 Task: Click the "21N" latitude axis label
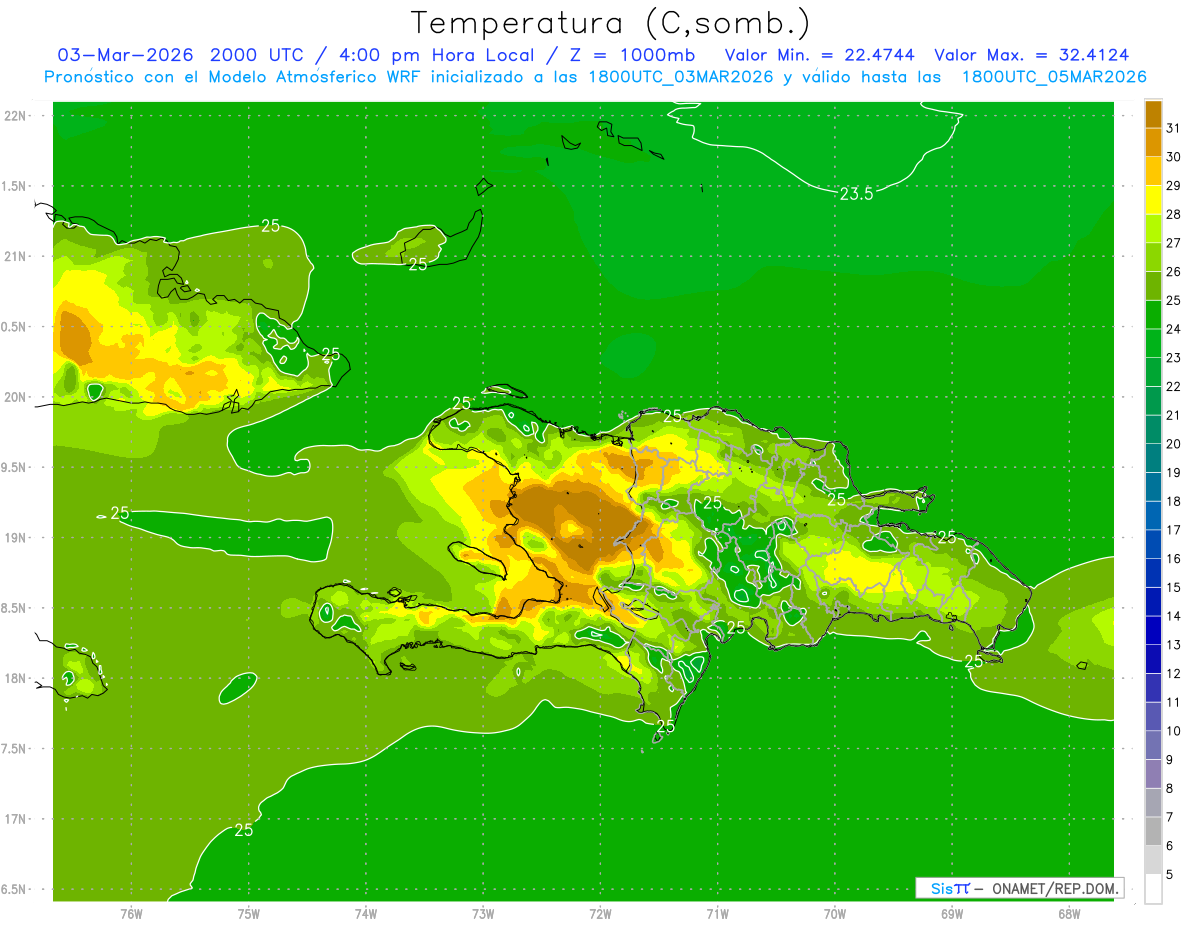point(14,257)
